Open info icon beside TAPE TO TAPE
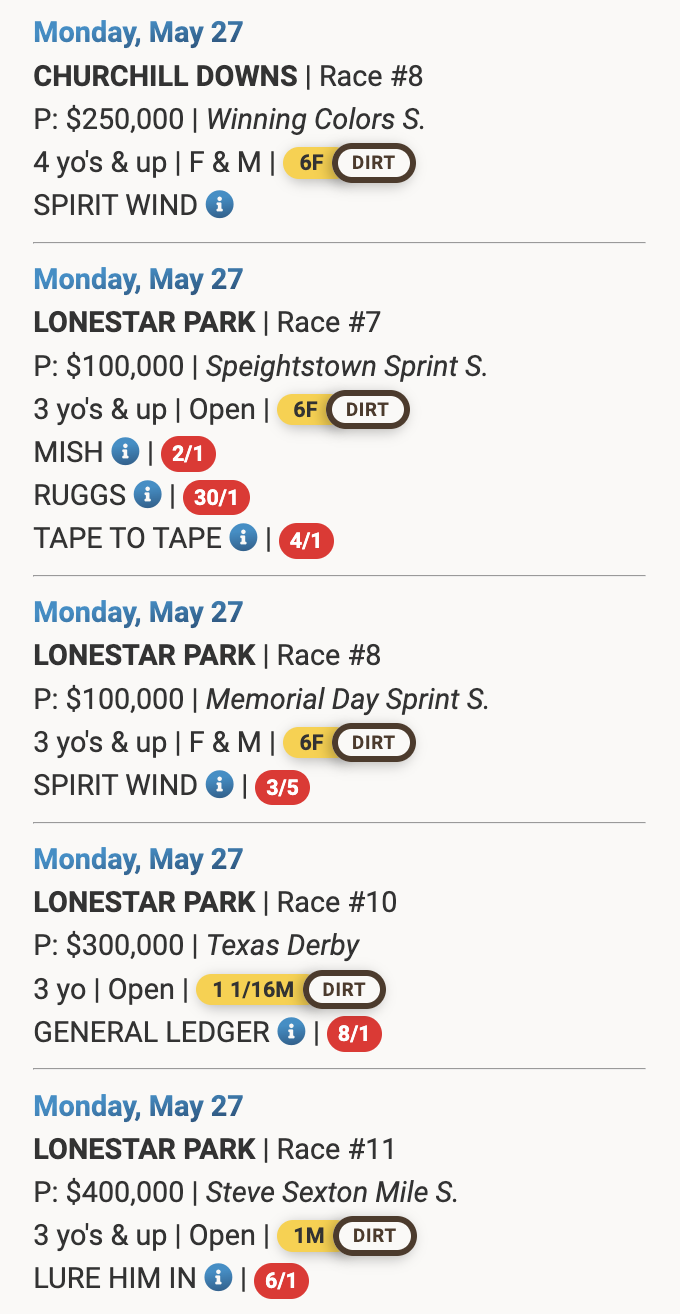The width and height of the screenshot is (680, 1314). tap(243, 538)
